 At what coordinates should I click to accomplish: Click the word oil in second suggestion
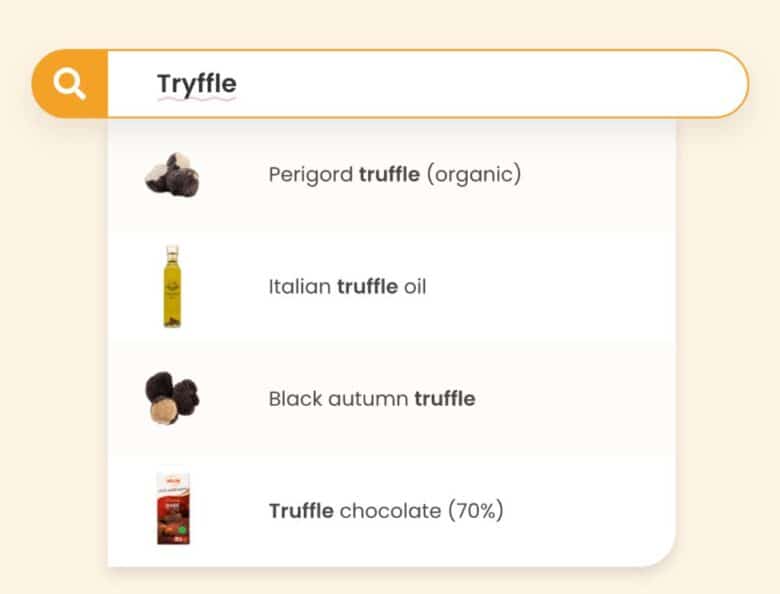(414, 287)
